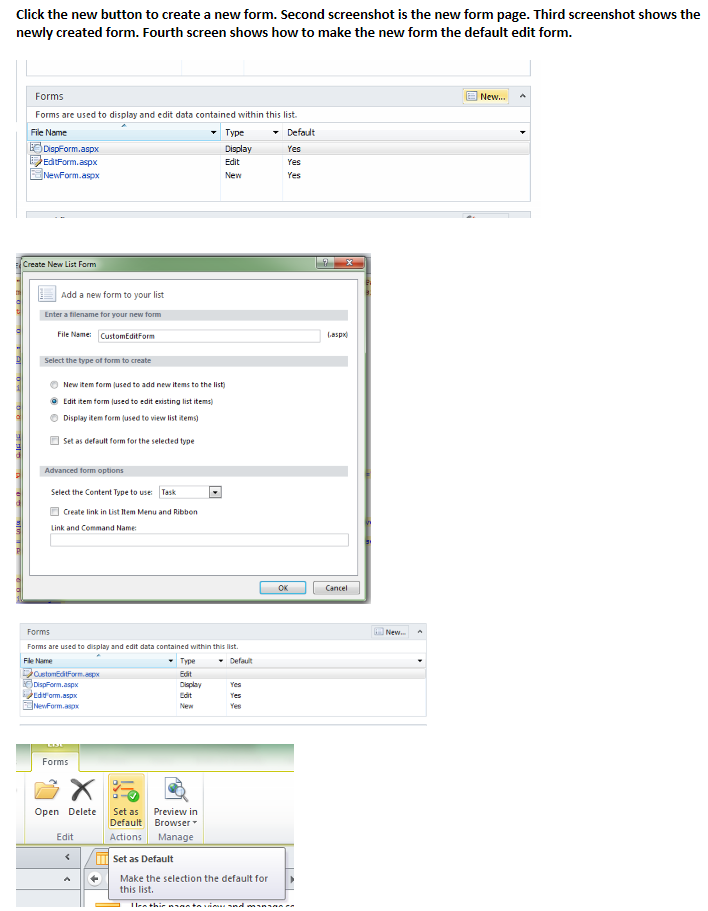Click the Open folder icon in ribbon
The image size is (708, 911).
(x=46, y=790)
